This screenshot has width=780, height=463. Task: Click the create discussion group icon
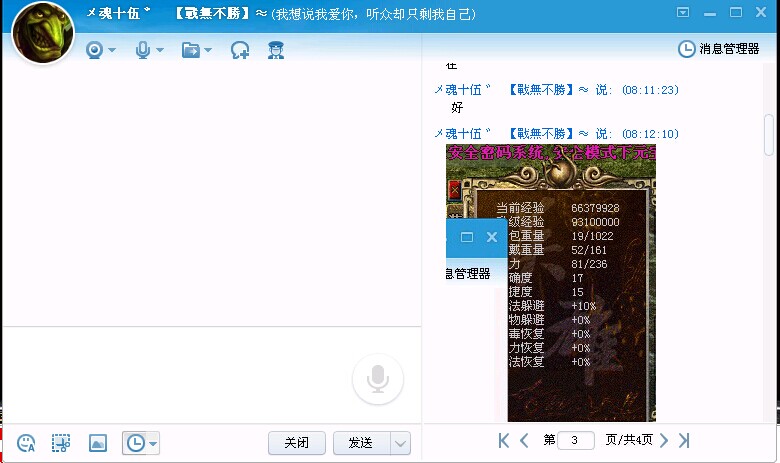click(240, 50)
